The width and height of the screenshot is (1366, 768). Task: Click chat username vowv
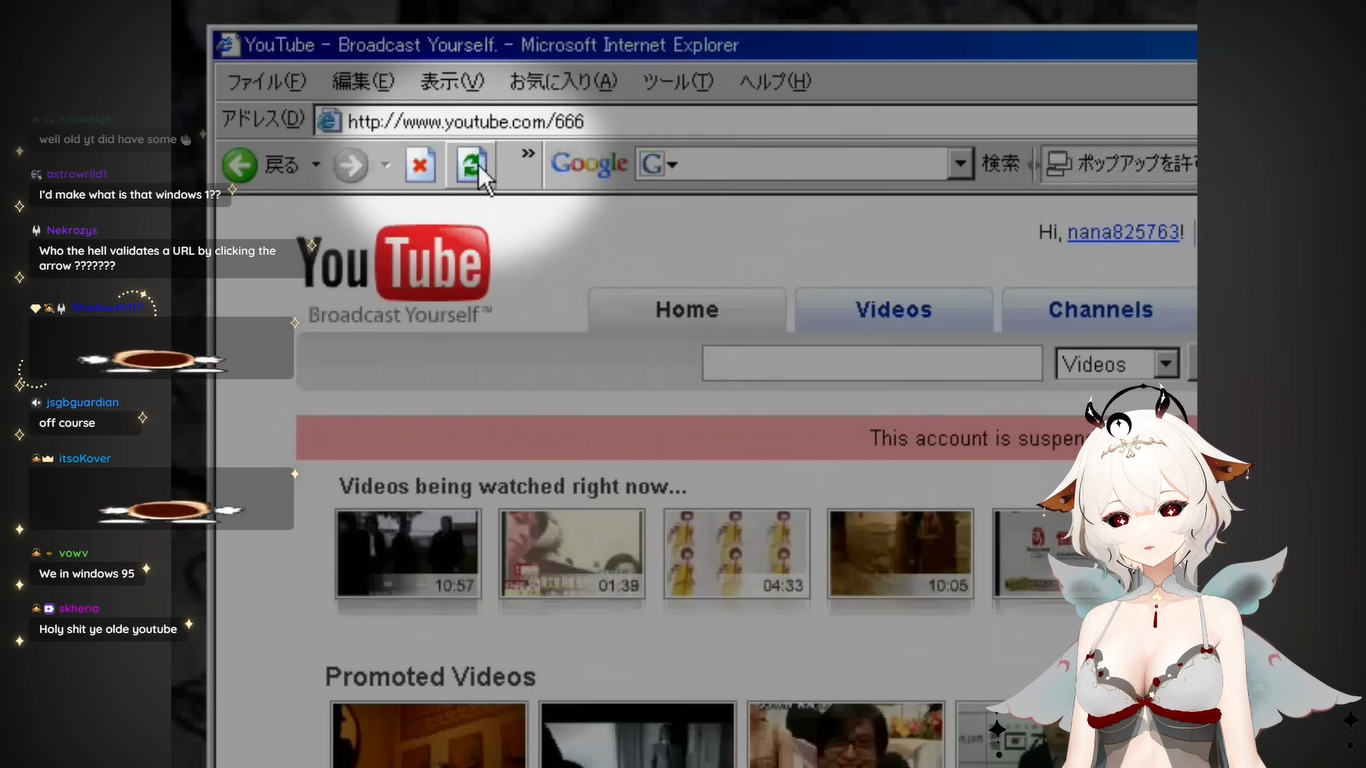74,553
